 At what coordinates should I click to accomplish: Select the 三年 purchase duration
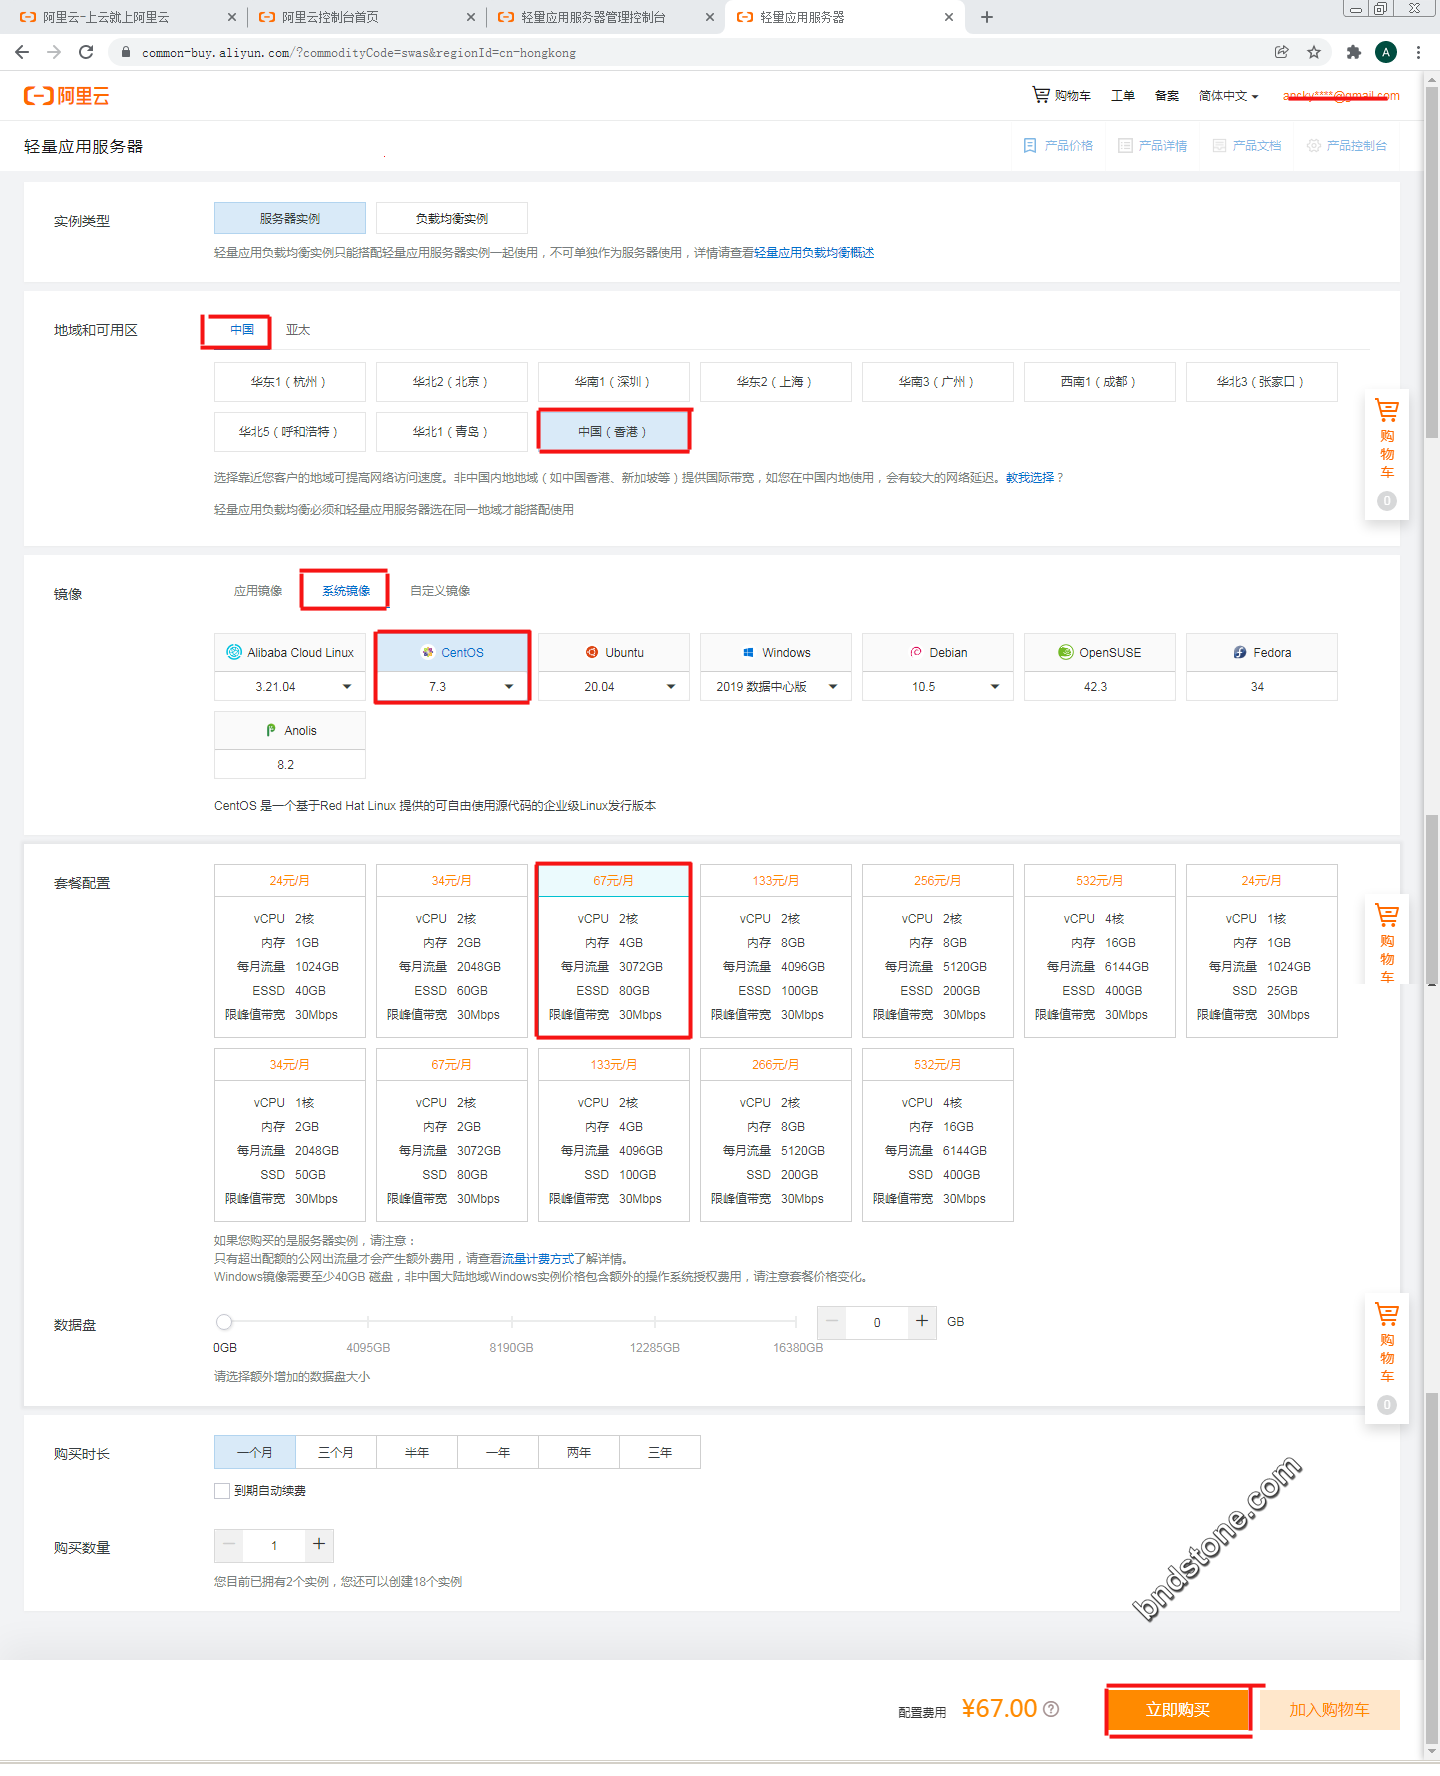[660, 1452]
